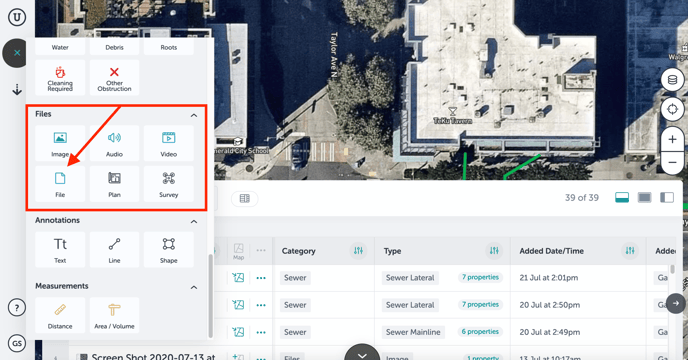Show 20 Jul 2:50pm Sewer Lateral on map
Viewport: 688px width, 360px height.
point(238,305)
